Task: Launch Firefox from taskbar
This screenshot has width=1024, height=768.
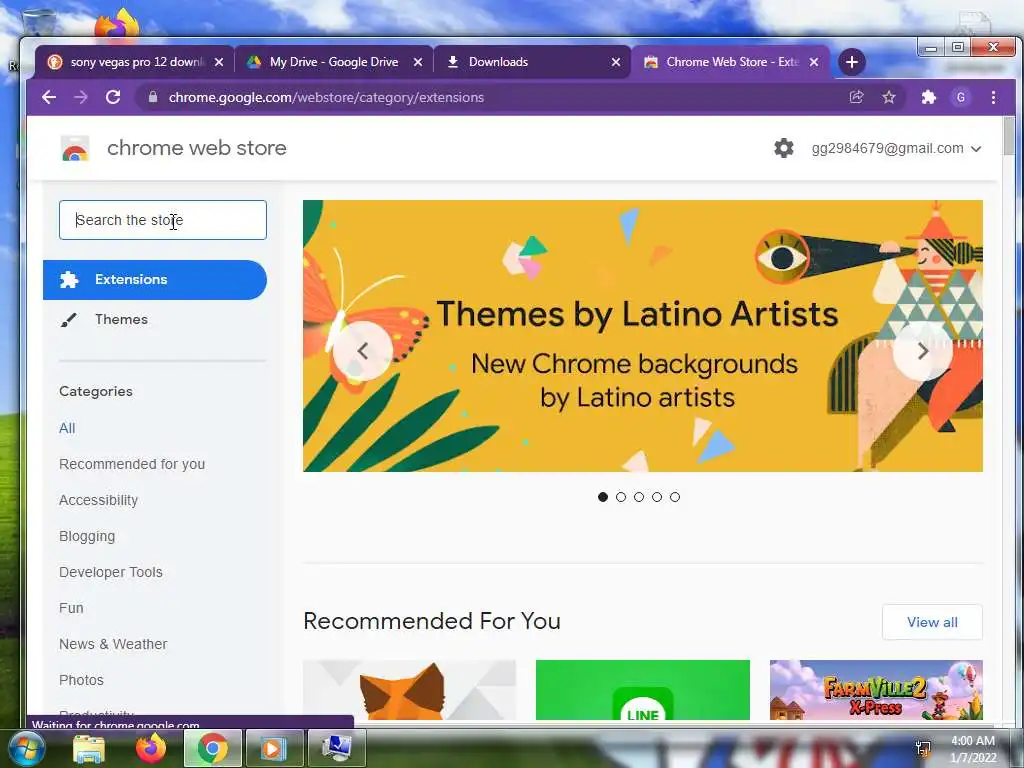Action: coord(151,749)
